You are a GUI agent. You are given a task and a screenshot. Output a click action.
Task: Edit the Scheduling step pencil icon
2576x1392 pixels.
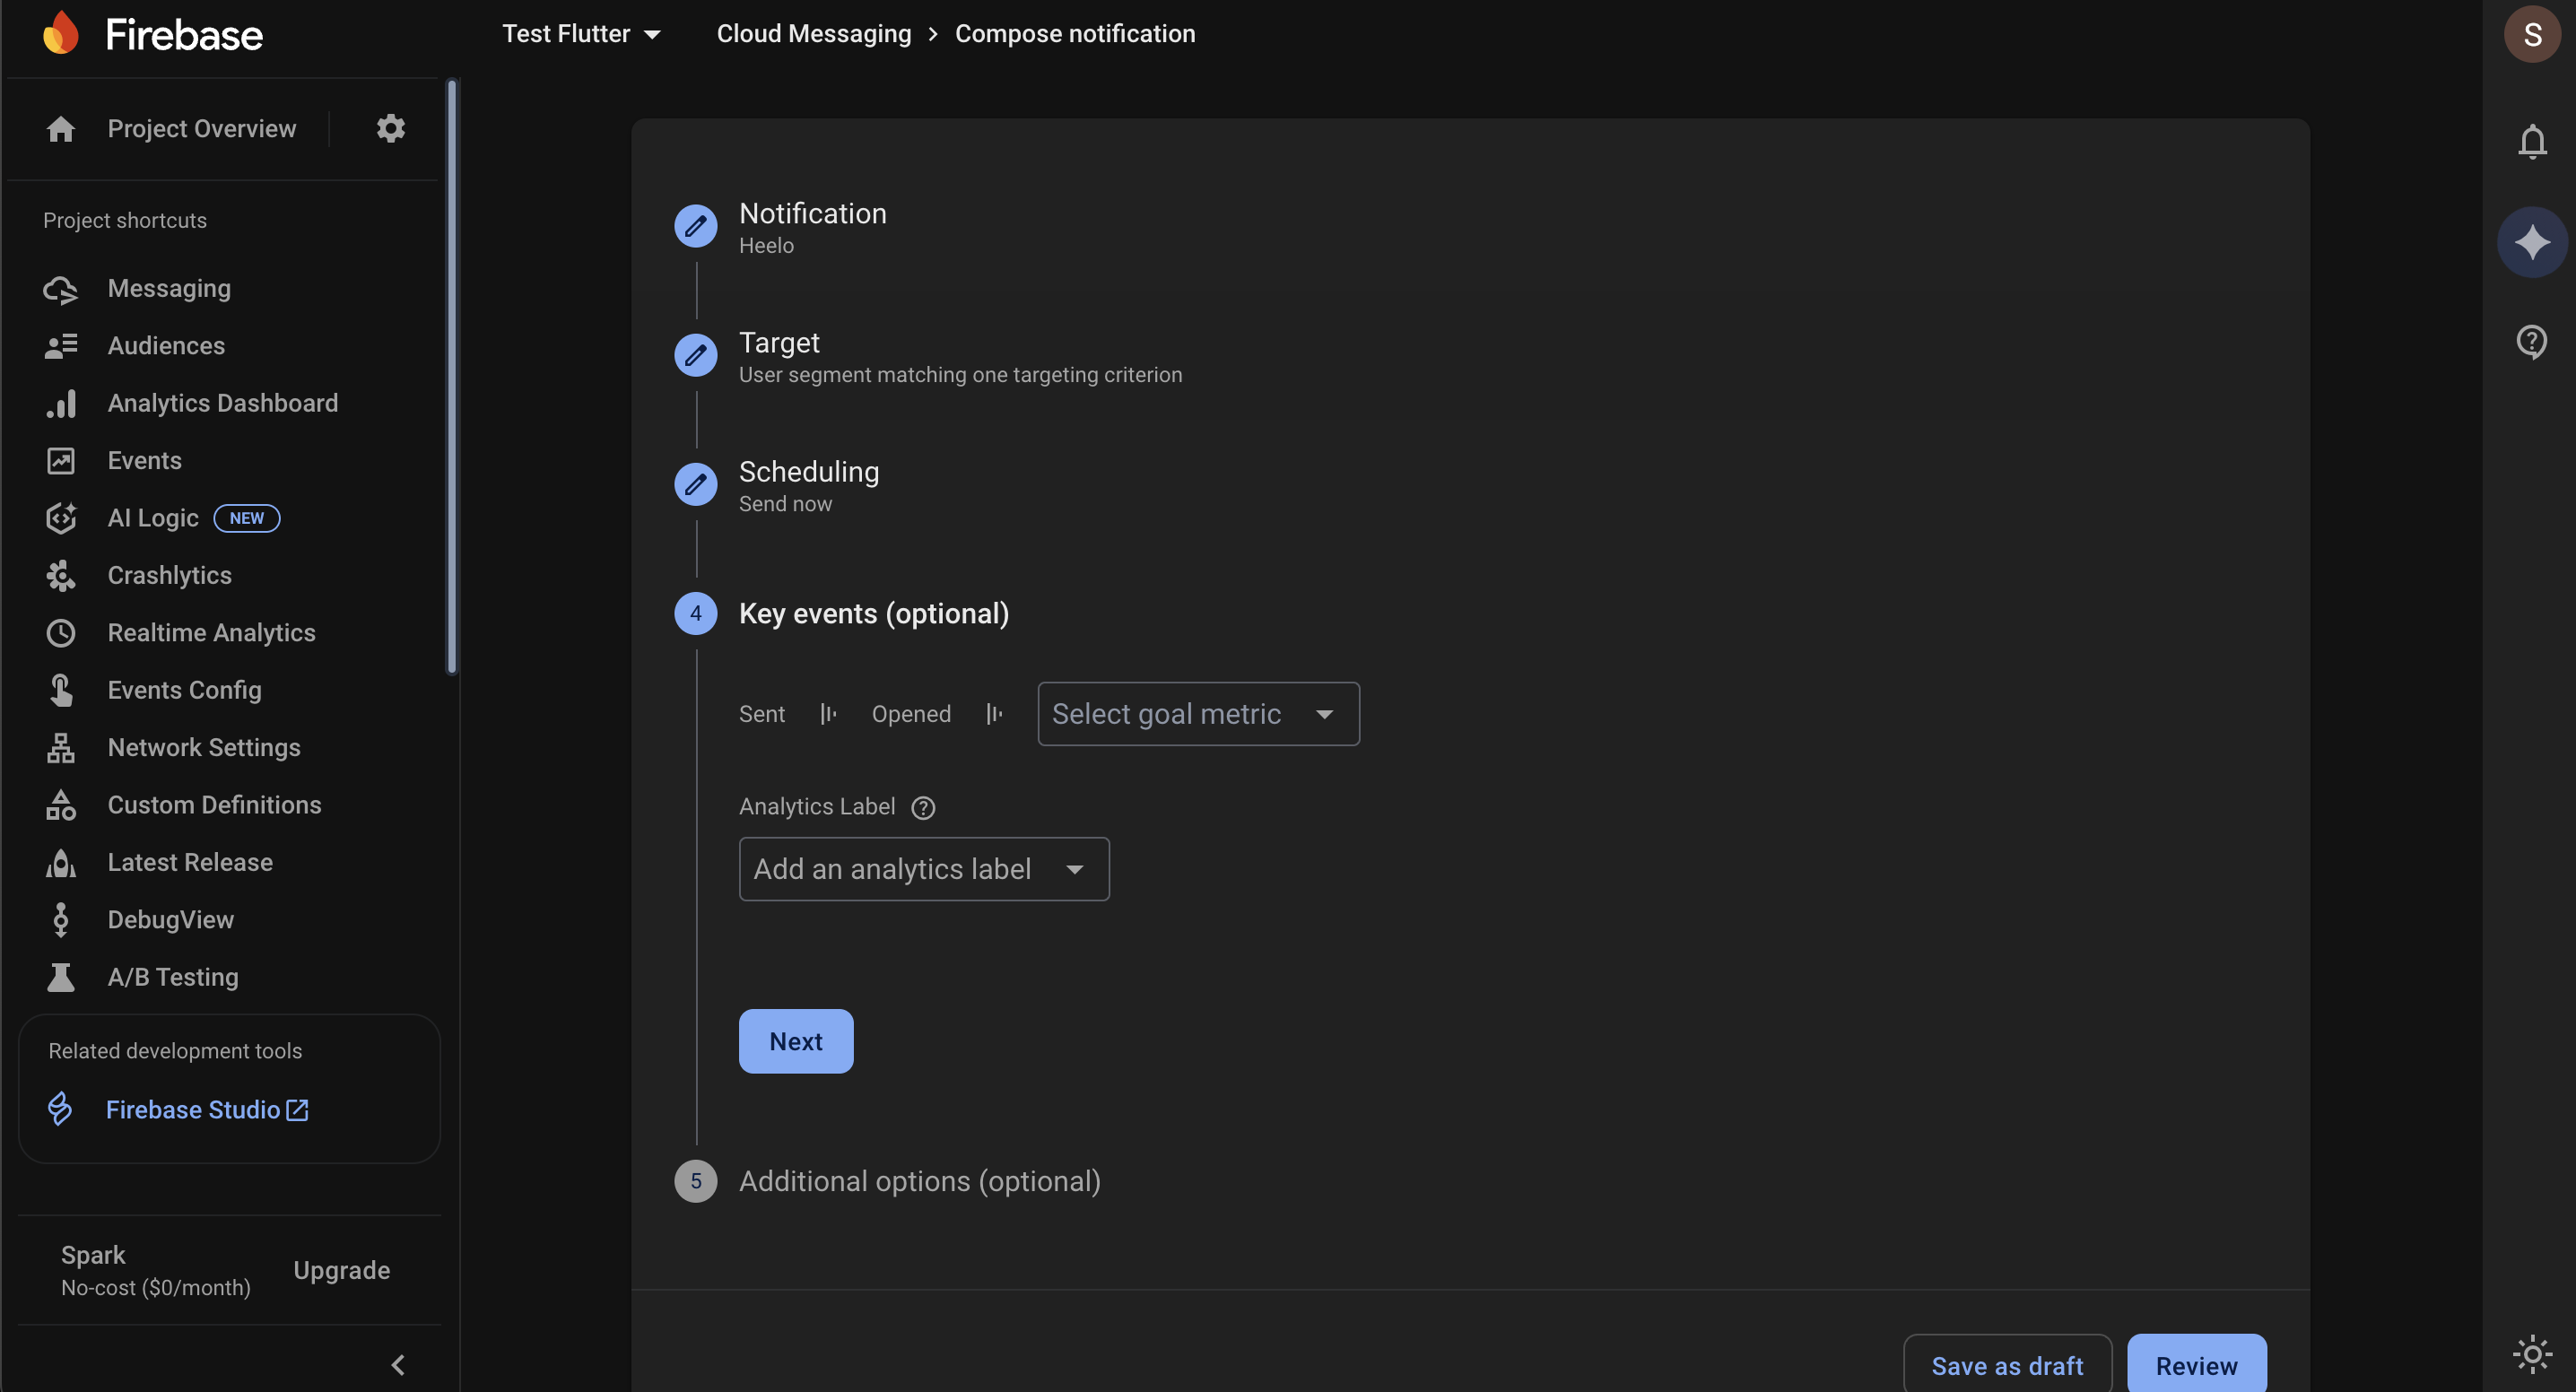pos(695,484)
